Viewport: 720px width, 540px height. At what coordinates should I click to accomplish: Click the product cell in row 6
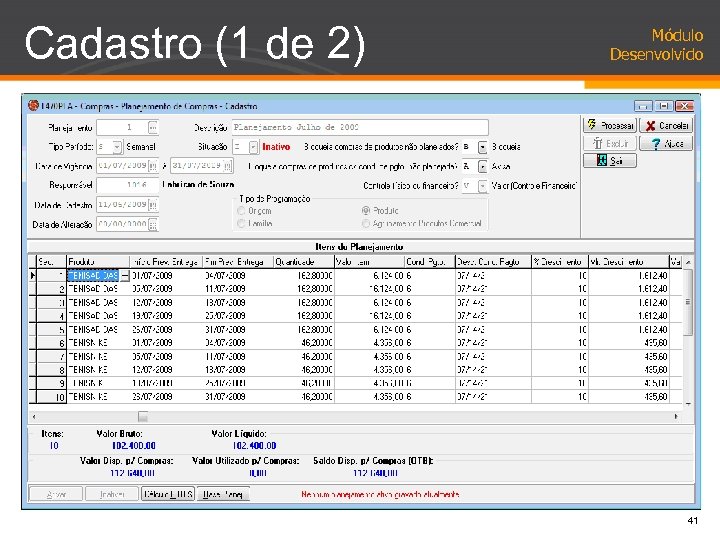[98, 343]
